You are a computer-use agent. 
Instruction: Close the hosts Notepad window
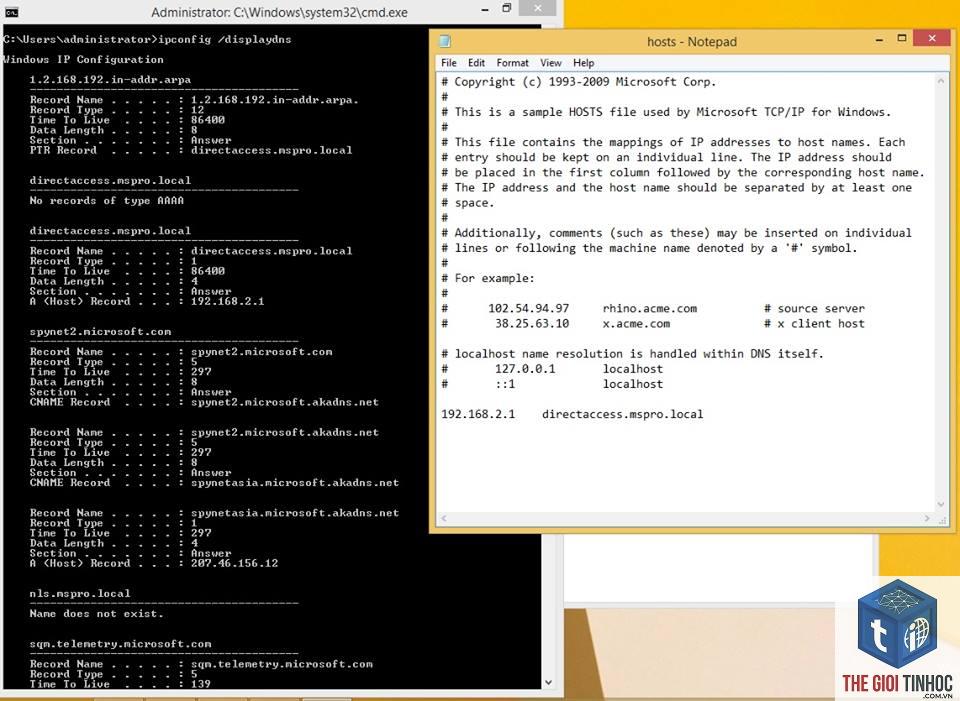932,38
